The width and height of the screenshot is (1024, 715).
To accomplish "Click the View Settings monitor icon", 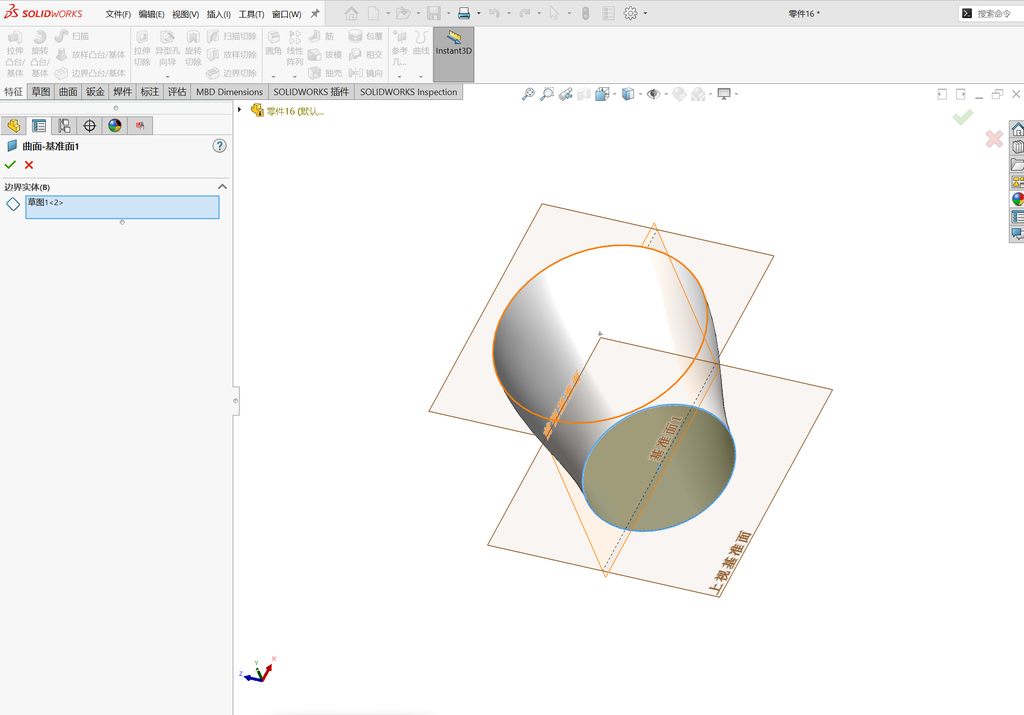I will (x=724, y=94).
